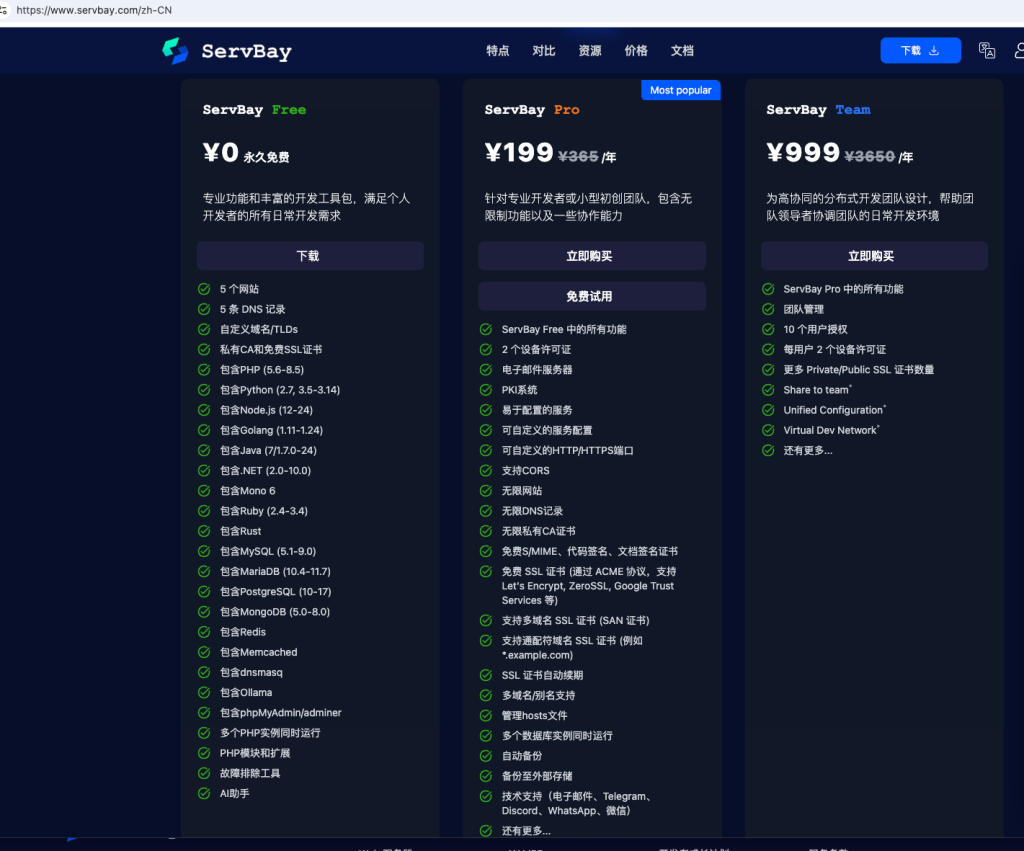
Task: Click 立即购买 in the ServBay Pro card
Action: [x=592, y=256]
